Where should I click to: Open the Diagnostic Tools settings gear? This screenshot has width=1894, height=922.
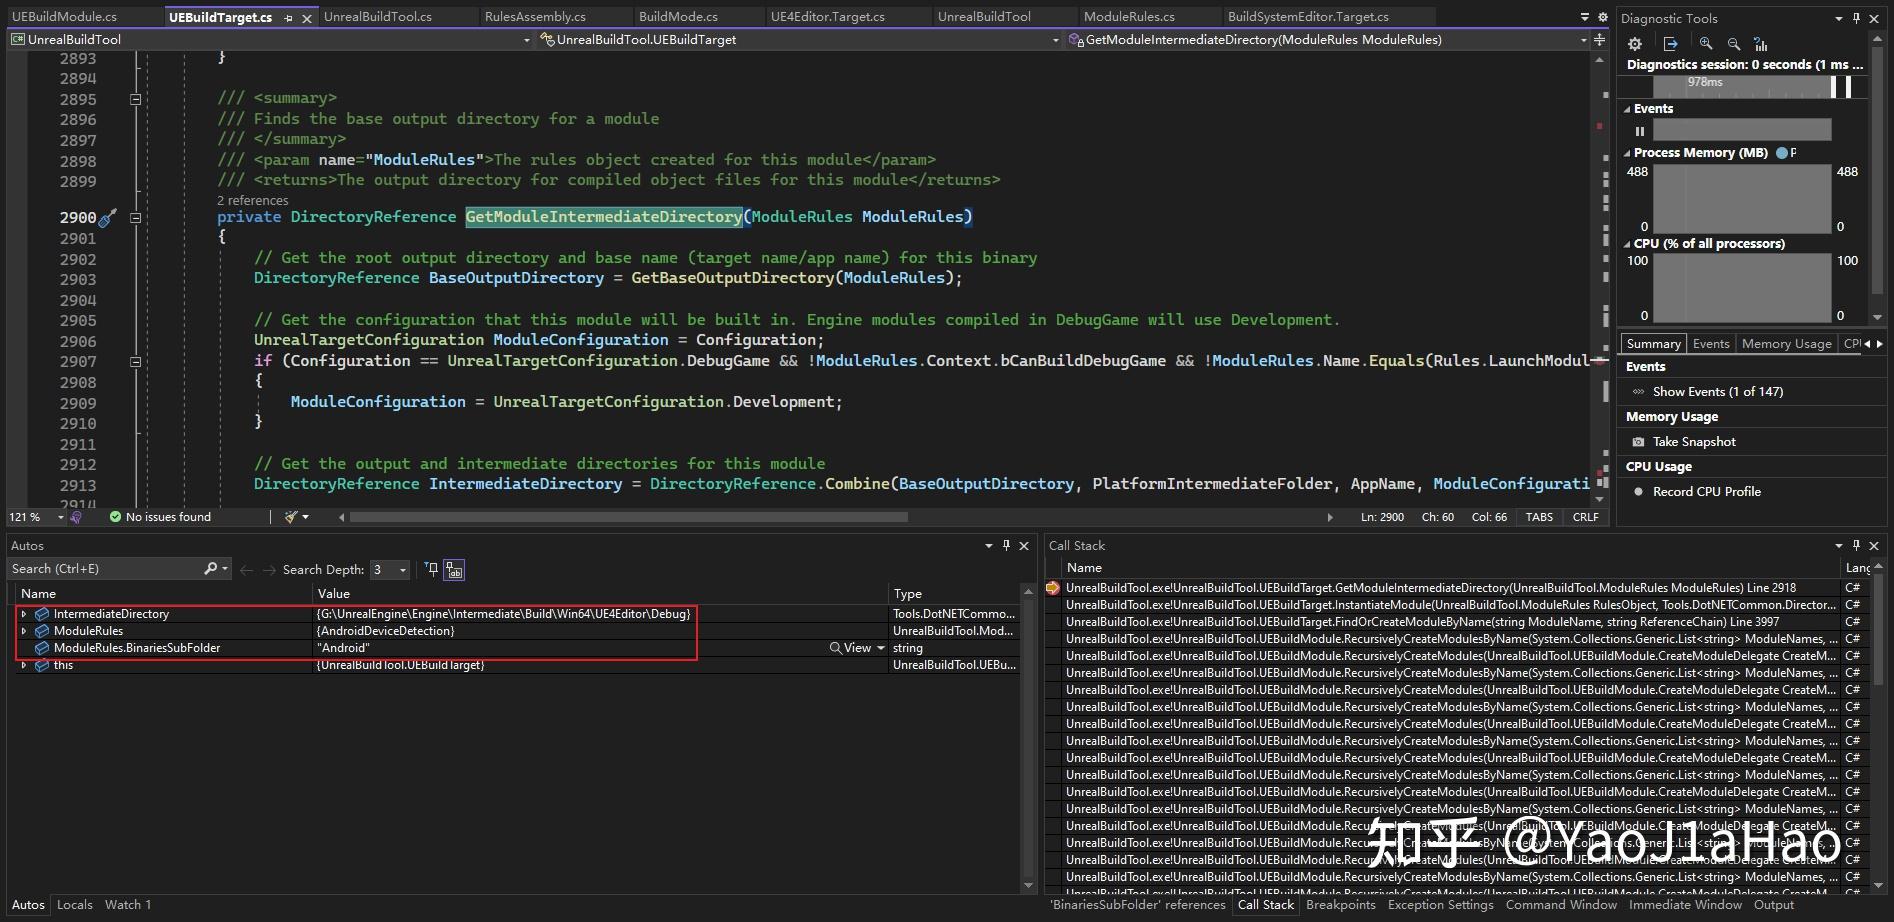[x=1634, y=44]
